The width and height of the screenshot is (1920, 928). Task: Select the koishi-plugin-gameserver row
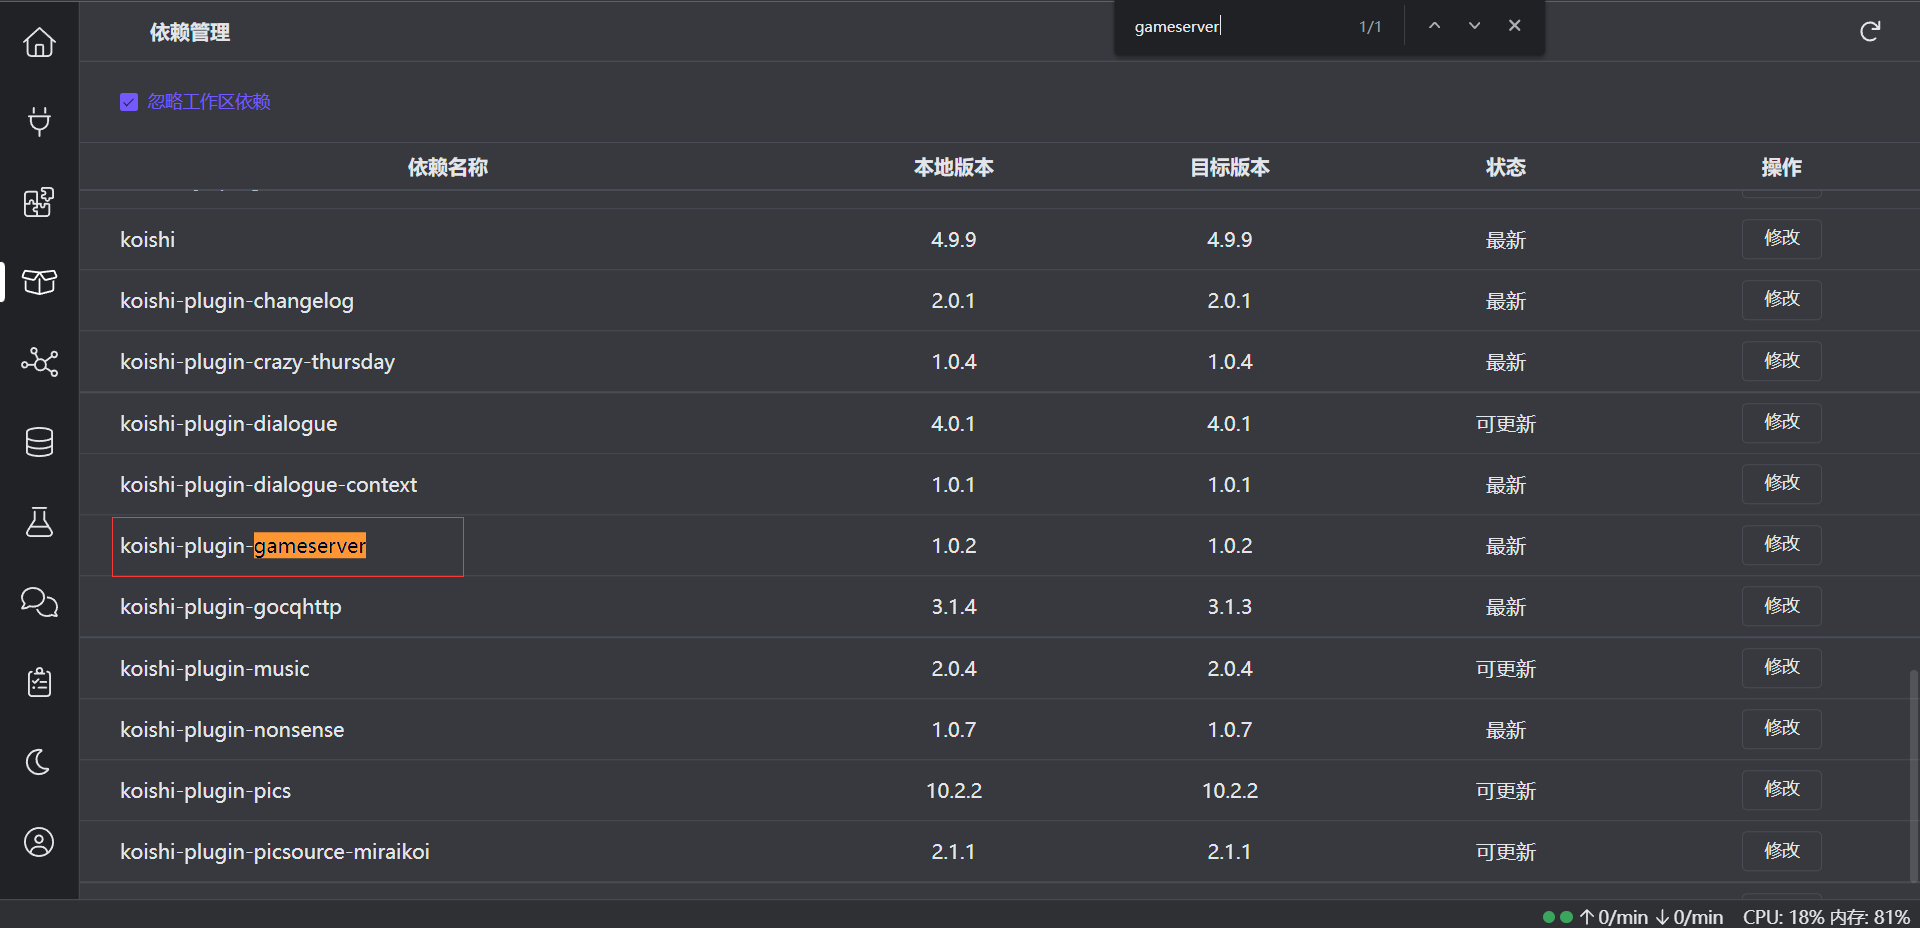[x=287, y=546]
